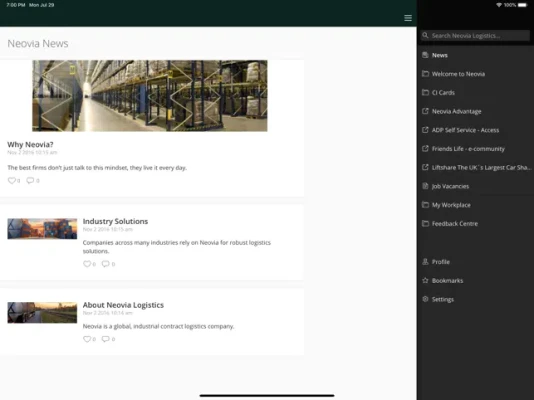Open Settings from the sidebar

tap(443, 299)
